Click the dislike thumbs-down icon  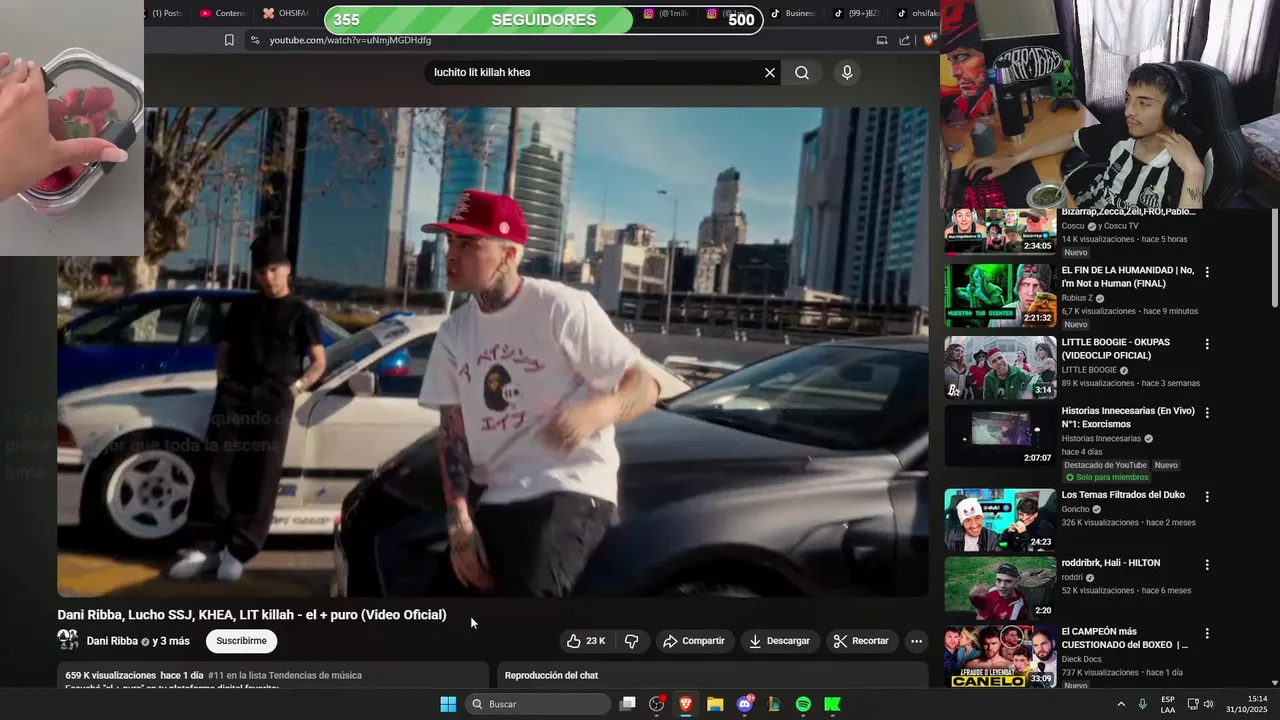coord(632,641)
